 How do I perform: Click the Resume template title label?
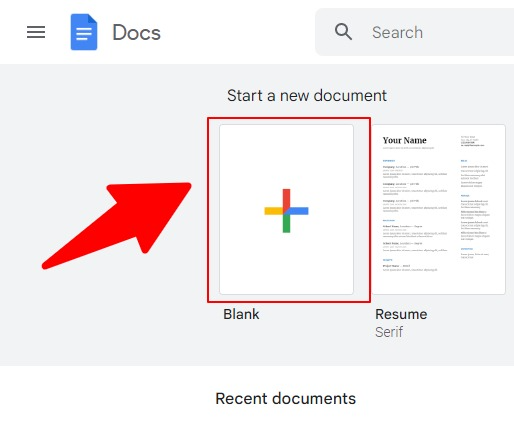(401, 314)
